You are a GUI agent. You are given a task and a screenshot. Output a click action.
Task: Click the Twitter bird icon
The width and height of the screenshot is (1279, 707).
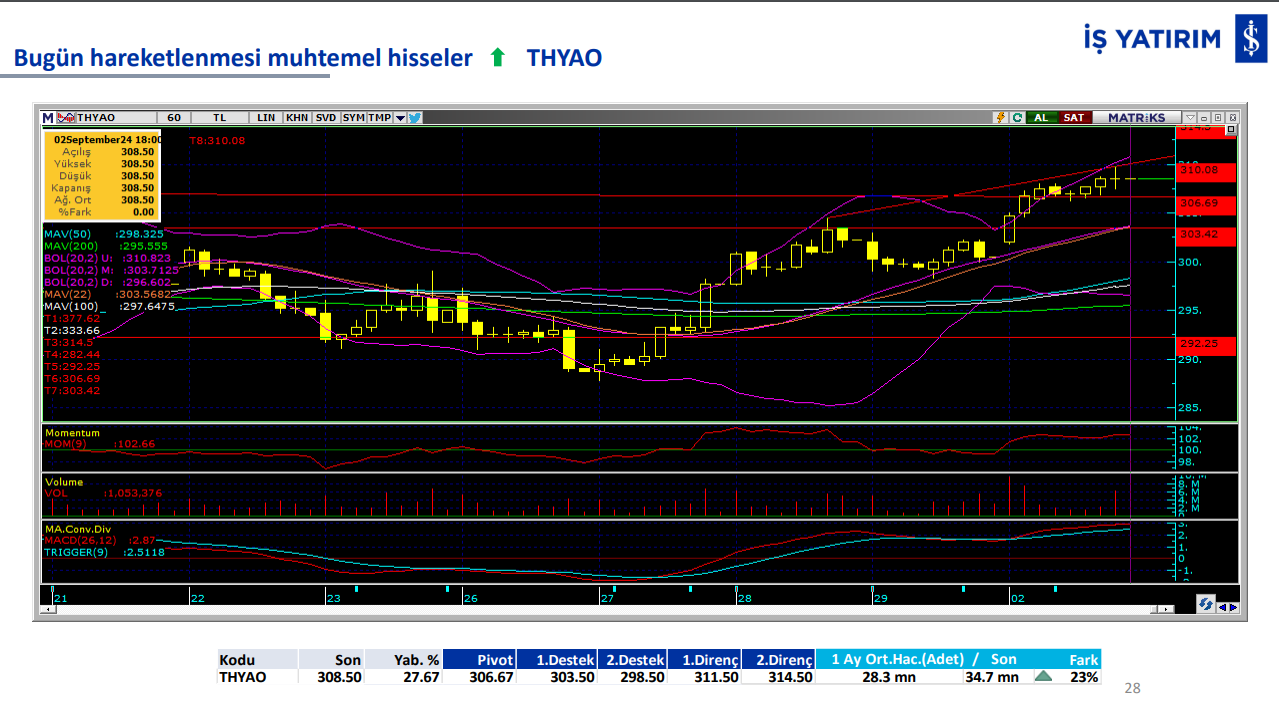tap(415, 118)
